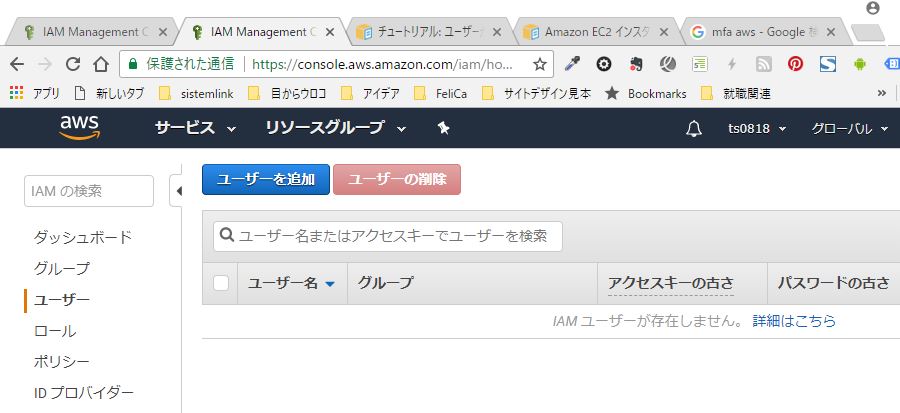Open the 就職関連 bookmark folder
The image size is (900, 413).
(x=736, y=93)
